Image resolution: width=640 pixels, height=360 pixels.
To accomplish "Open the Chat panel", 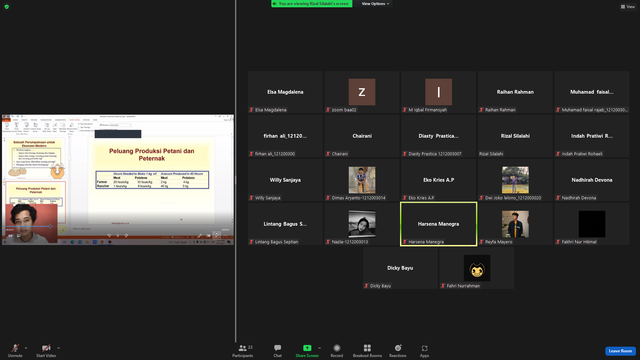I will click(x=278, y=351).
